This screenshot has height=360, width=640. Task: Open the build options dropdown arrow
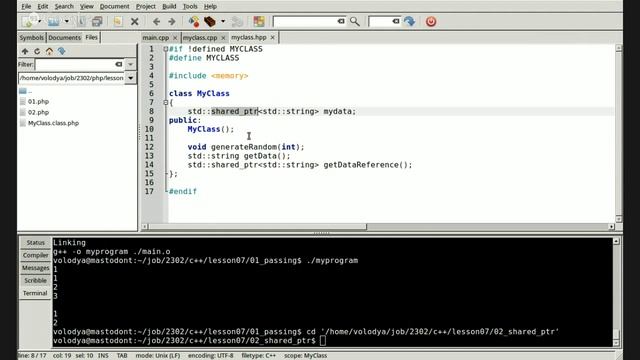tap(223, 21)
